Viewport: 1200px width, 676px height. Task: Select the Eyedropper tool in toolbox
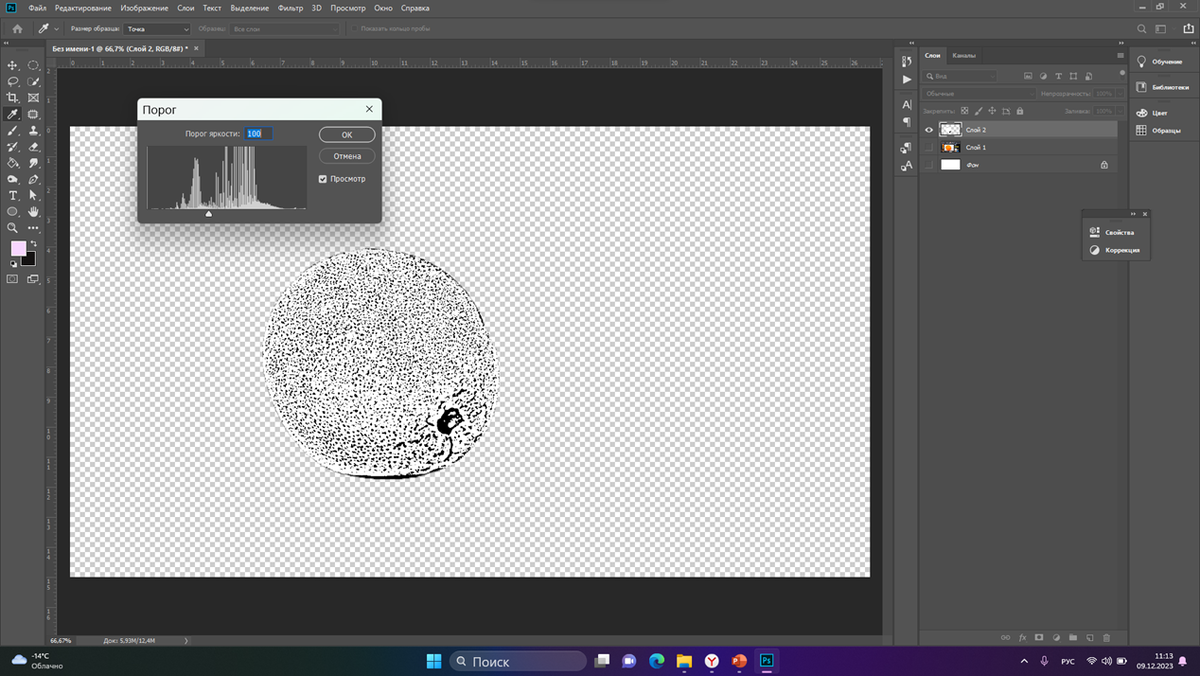coord(13,114)
